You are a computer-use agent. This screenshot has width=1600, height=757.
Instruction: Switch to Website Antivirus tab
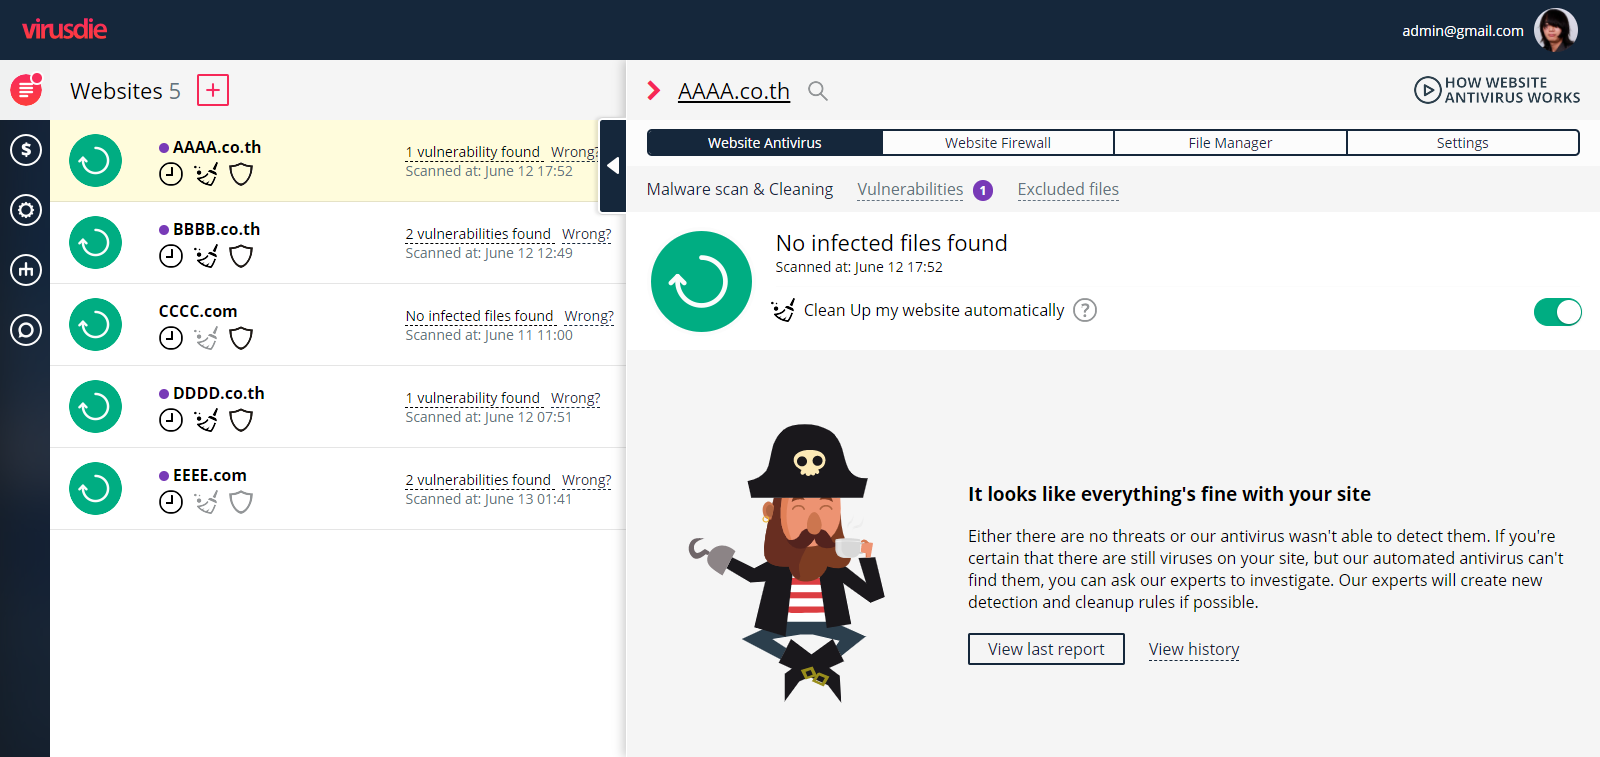[765, 143]
